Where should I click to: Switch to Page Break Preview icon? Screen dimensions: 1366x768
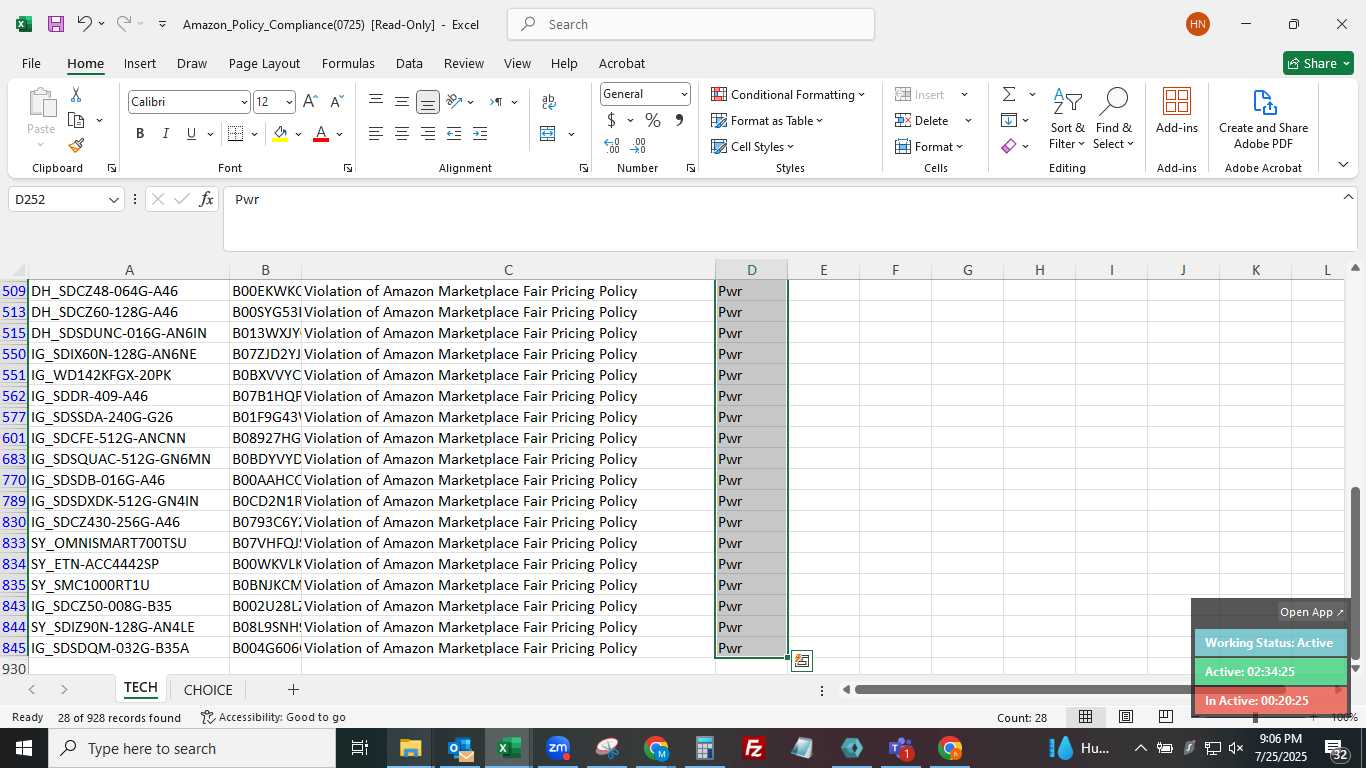pos(1166,717)
